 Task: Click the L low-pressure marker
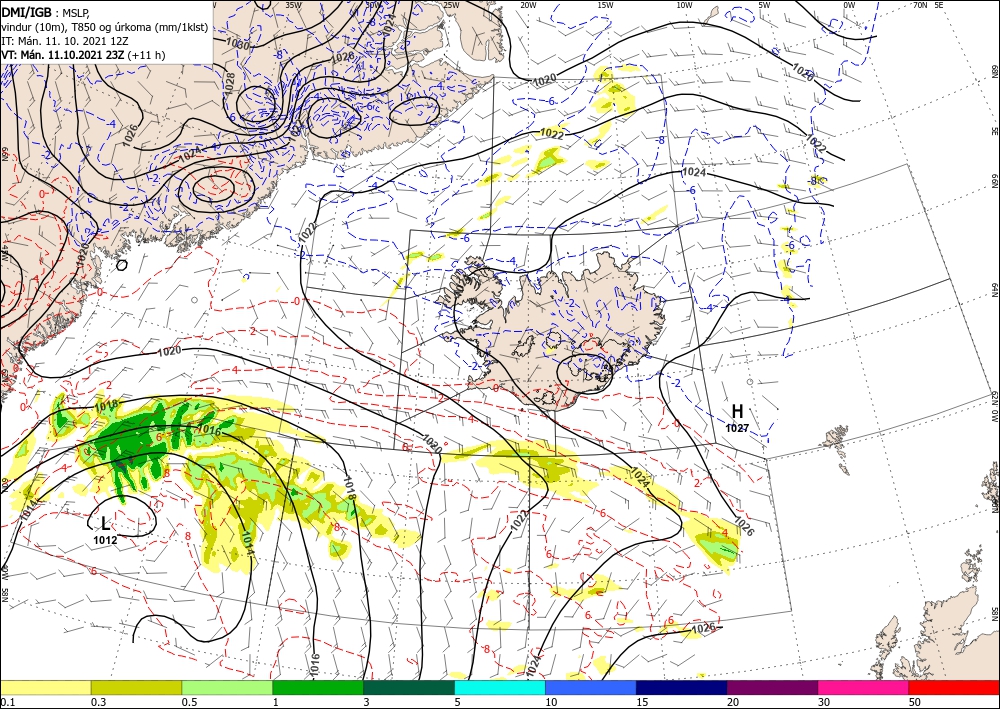tap(105, 524)
